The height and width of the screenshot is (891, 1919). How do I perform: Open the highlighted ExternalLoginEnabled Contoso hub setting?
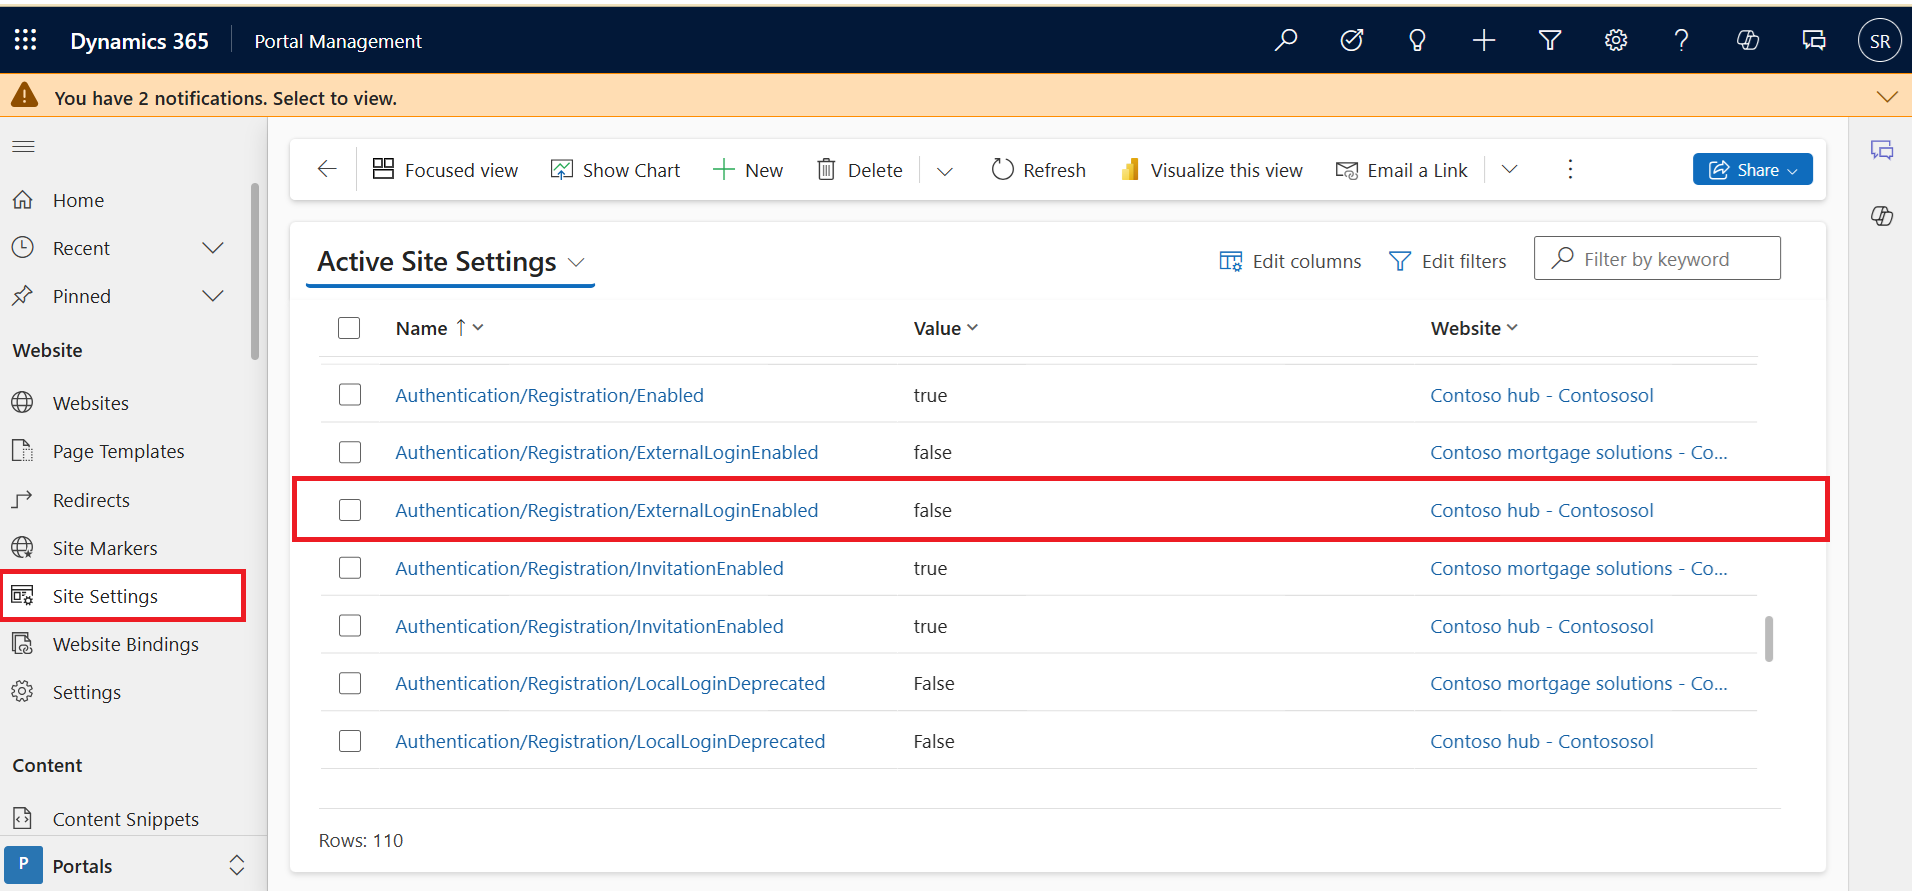tap(606, 510)
